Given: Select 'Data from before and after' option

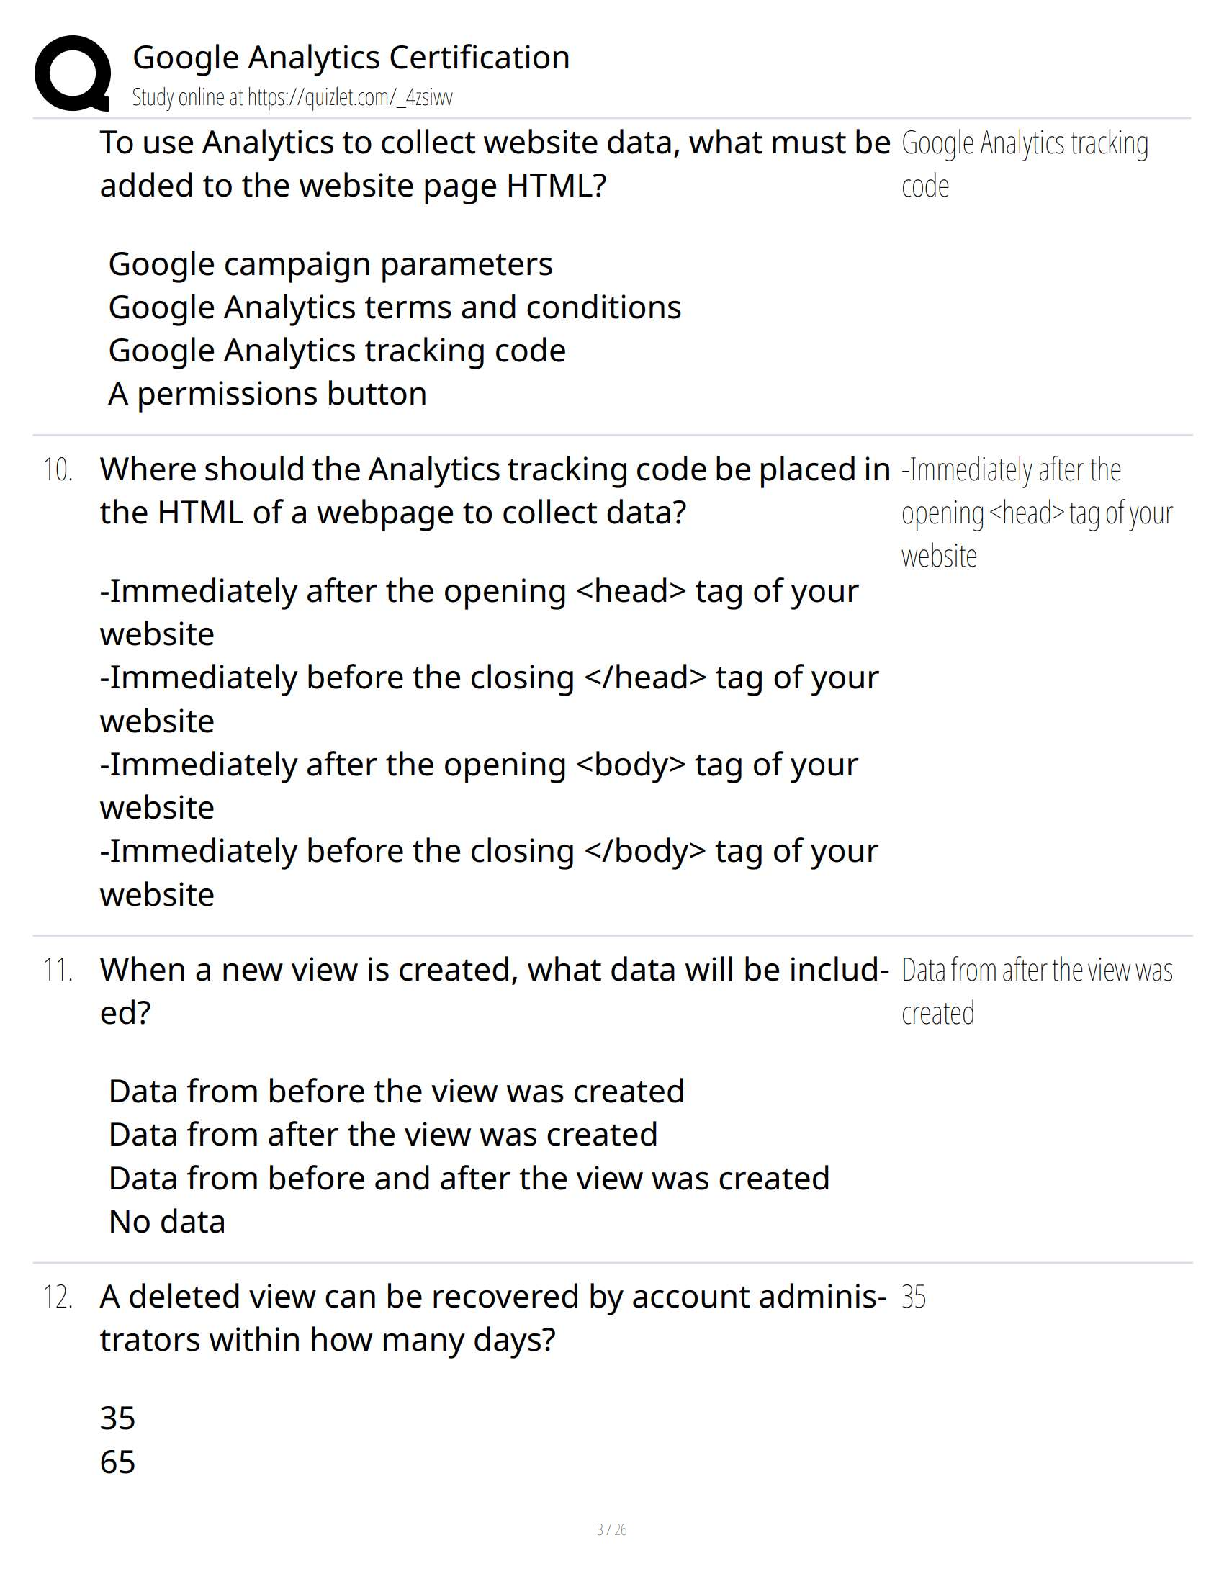Looking at the screenshot, I should point(469,1178).
